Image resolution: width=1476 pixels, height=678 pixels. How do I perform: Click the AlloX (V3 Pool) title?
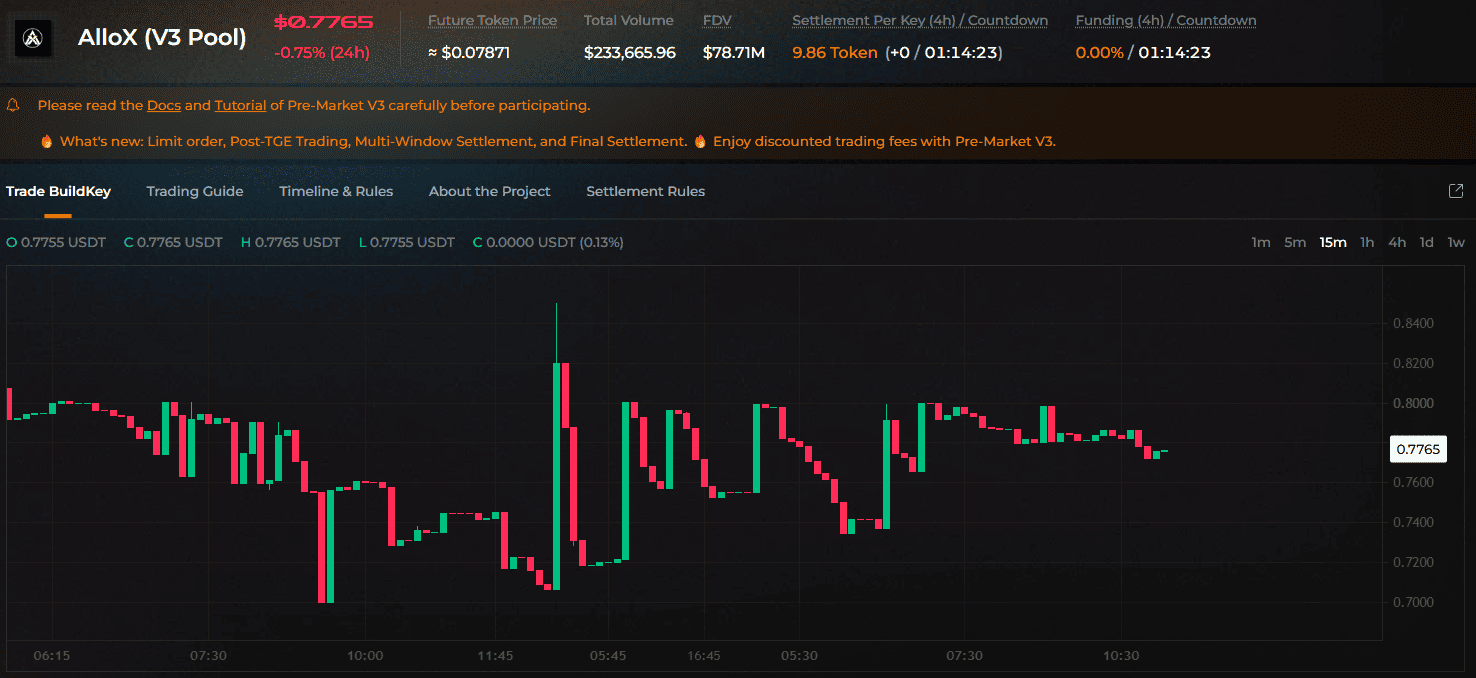click(x=162, y=38)
